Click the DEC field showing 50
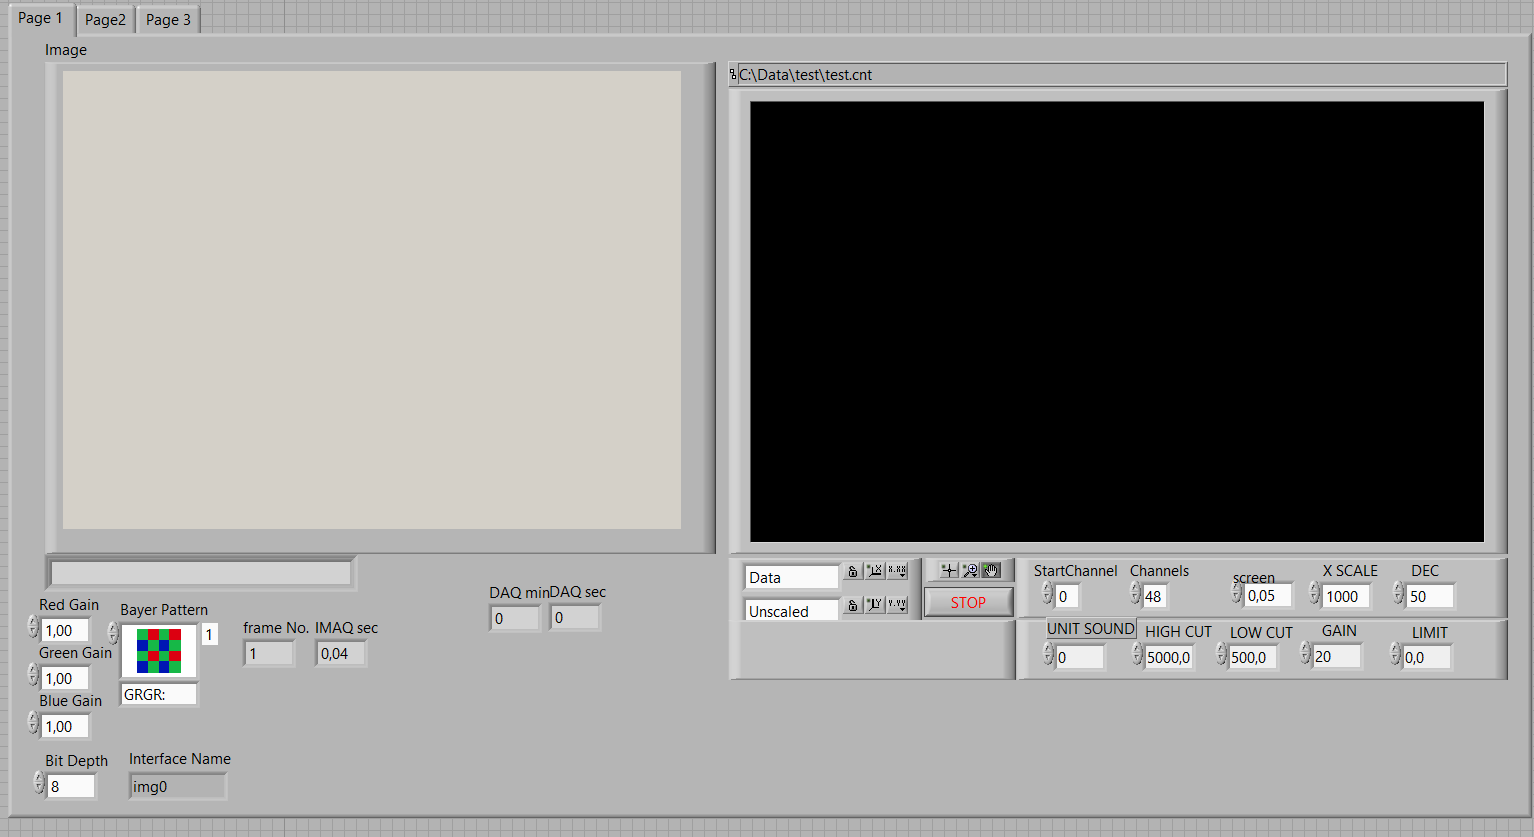The width and height of the screenshot is (1534, 837). coord(1430,596)
